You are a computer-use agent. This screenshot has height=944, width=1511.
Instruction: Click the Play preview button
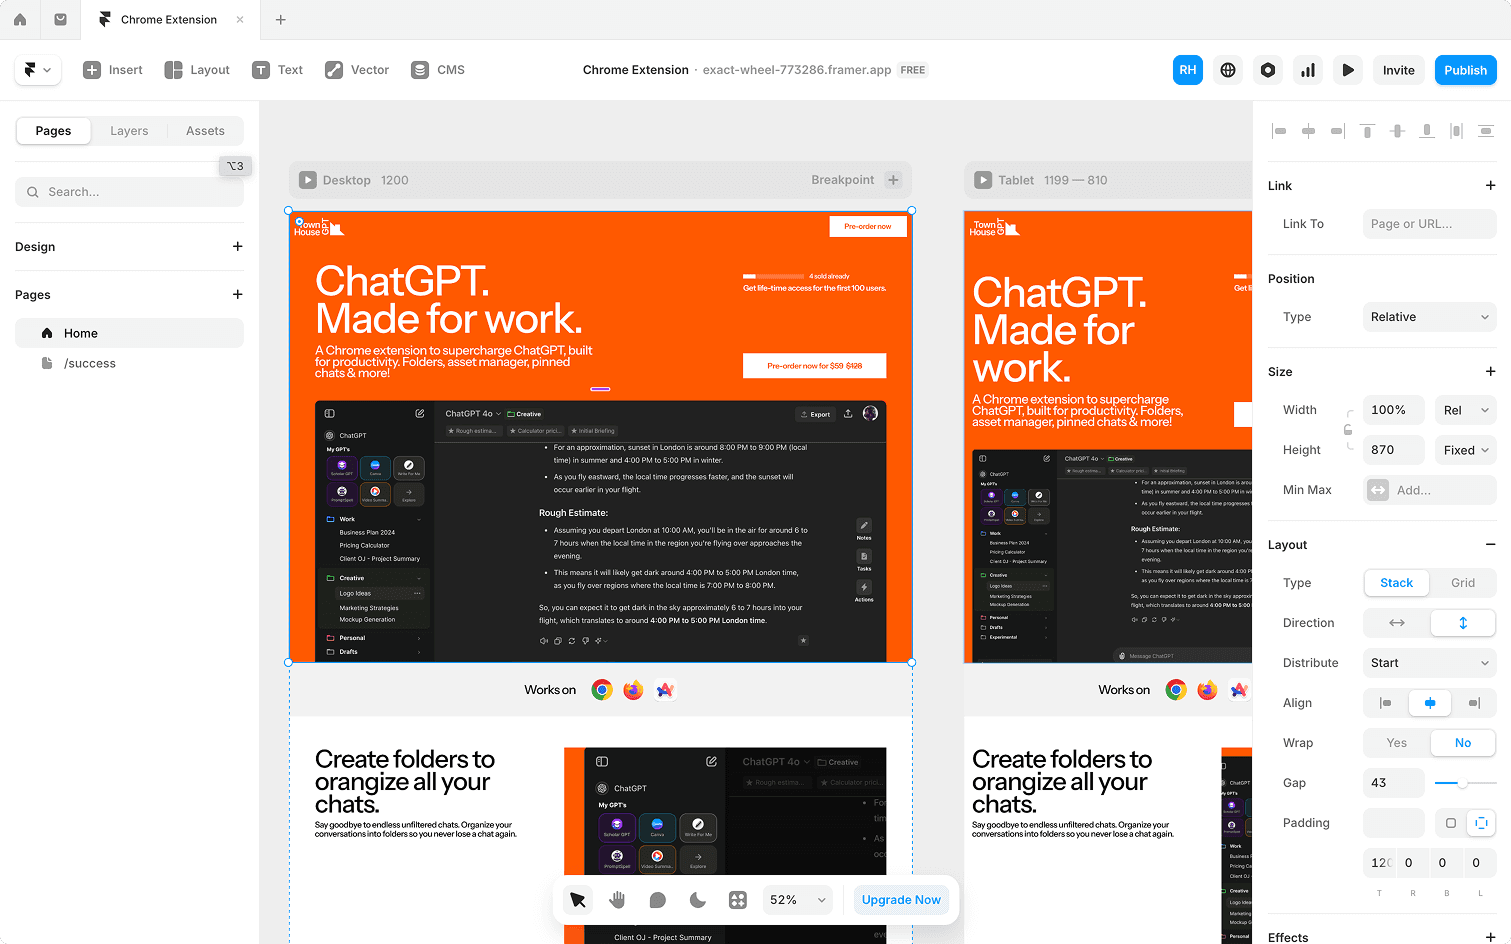click(x=1348, y=70)
